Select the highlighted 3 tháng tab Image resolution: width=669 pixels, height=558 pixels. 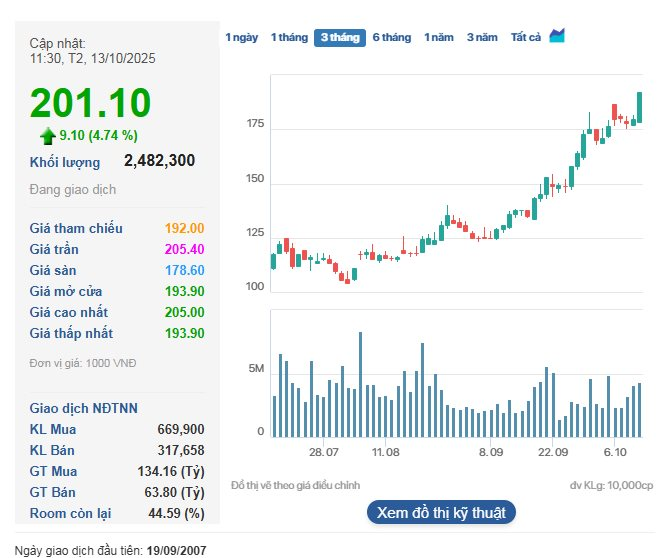(x=338, y=38)
